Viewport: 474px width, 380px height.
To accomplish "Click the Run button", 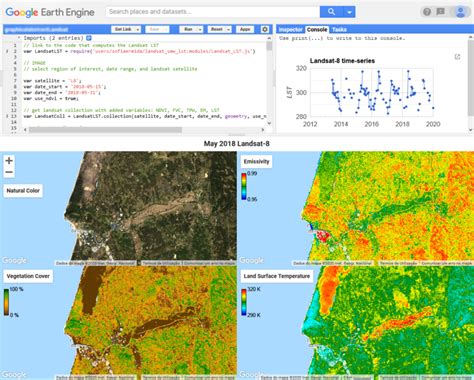I will 188,29.
